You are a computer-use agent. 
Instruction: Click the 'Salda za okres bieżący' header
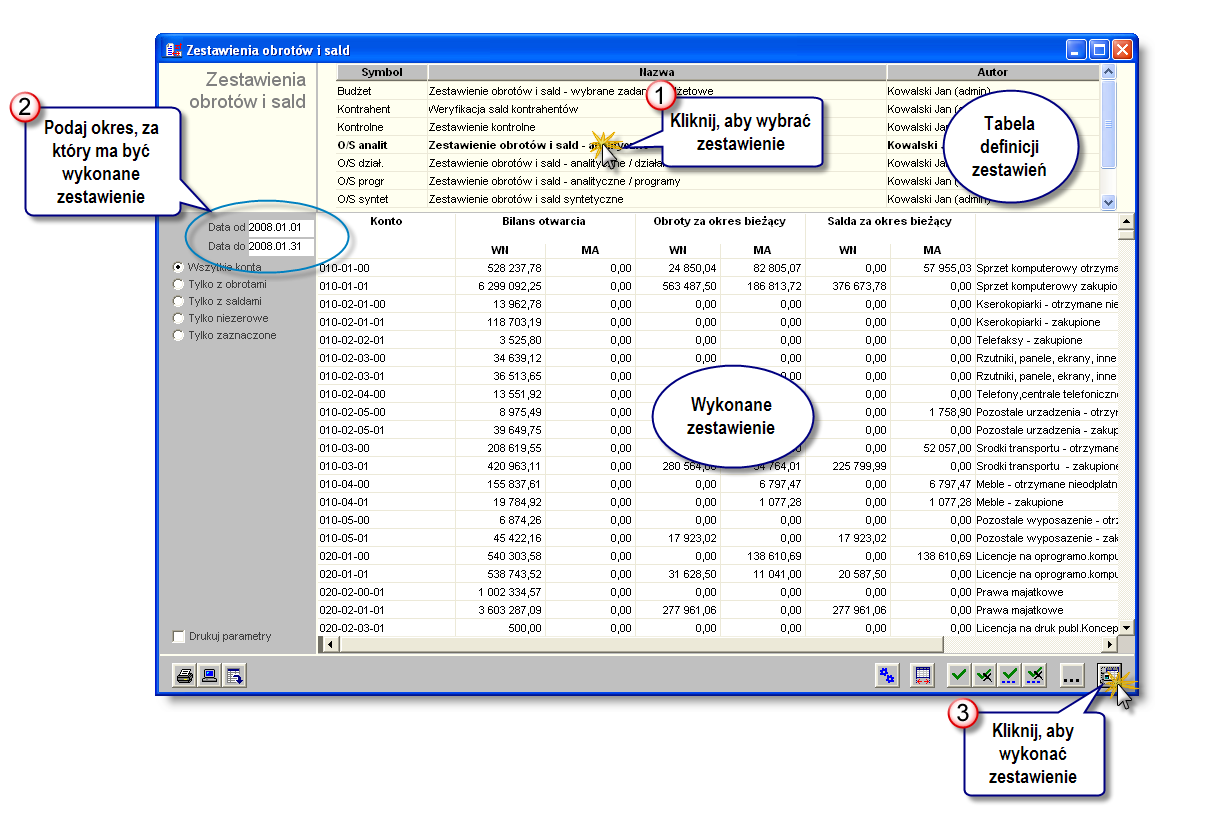tap(890, 221)
